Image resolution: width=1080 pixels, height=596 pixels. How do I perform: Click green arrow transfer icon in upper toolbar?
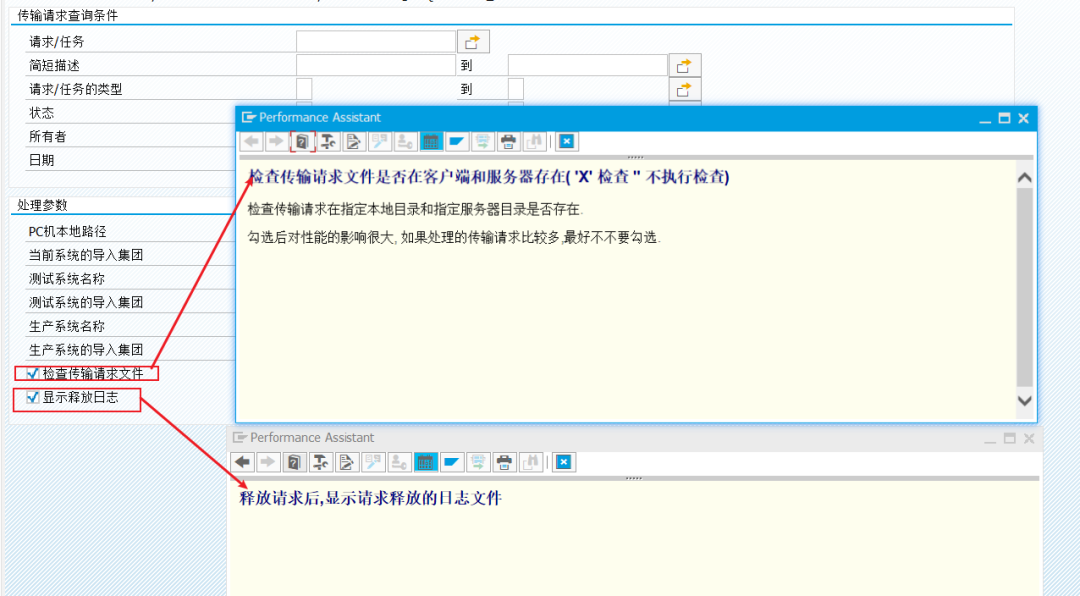[482, 141]
